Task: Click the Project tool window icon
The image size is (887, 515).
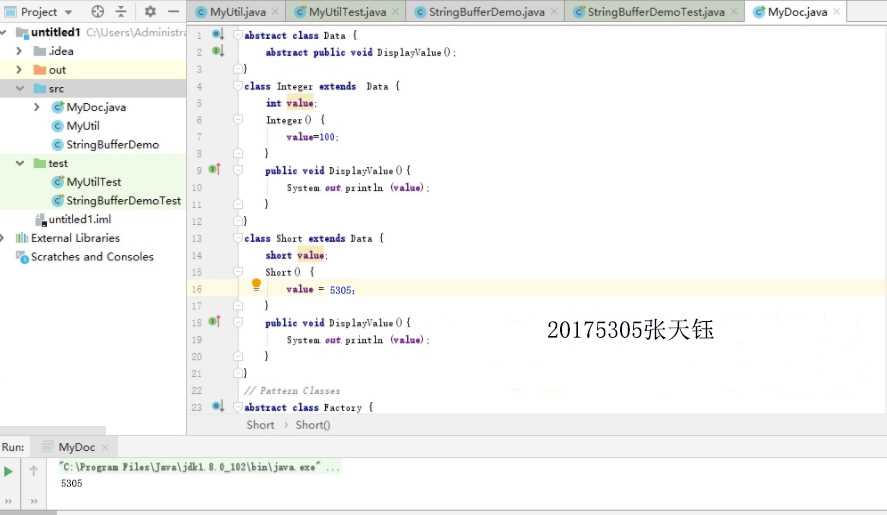Action: [10, 11]
